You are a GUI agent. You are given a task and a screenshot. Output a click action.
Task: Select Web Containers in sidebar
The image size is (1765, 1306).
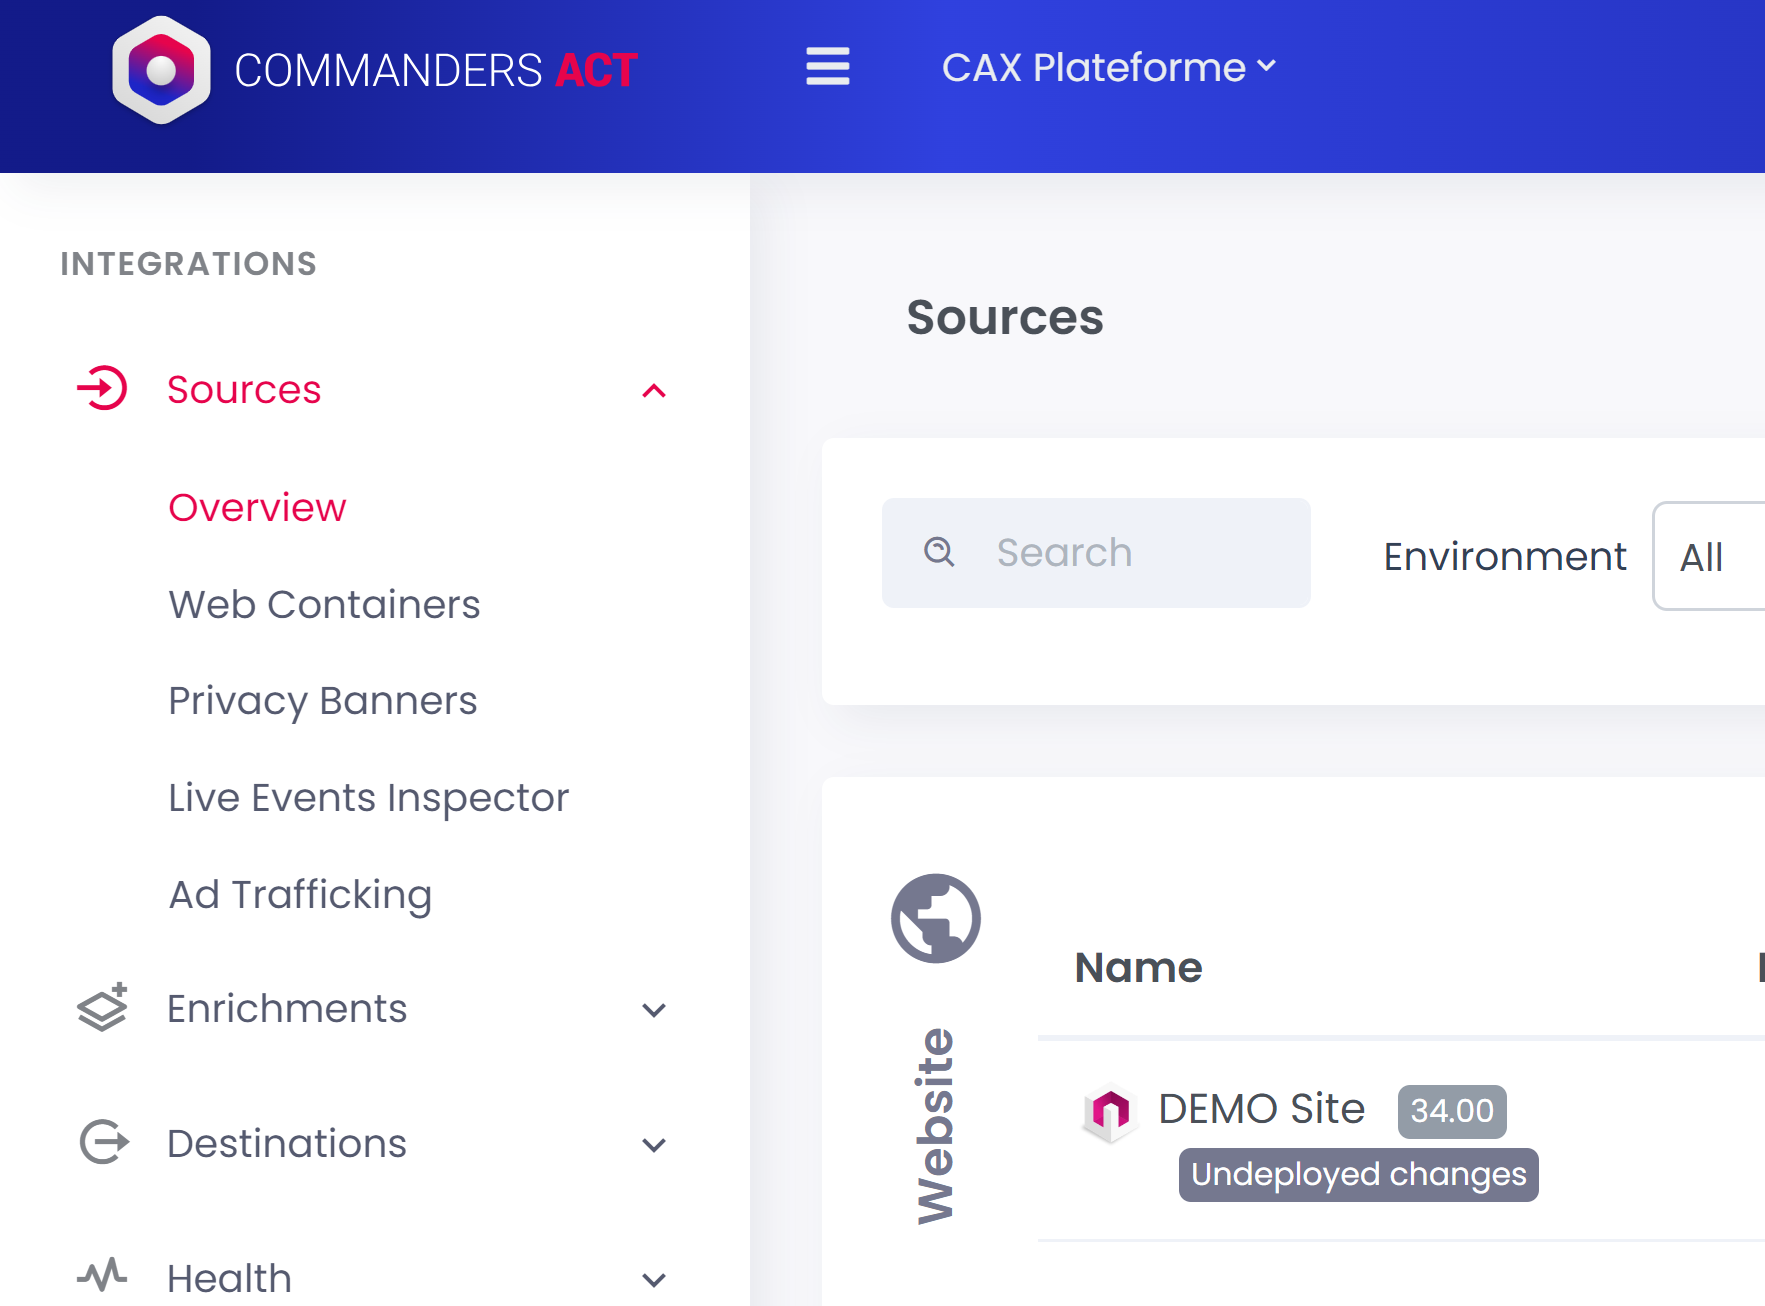[324, 605]
